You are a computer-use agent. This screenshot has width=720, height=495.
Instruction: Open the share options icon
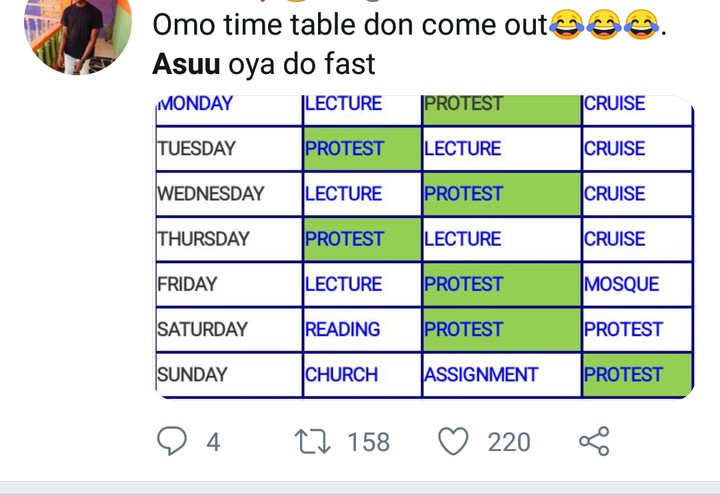click(593, 442)
